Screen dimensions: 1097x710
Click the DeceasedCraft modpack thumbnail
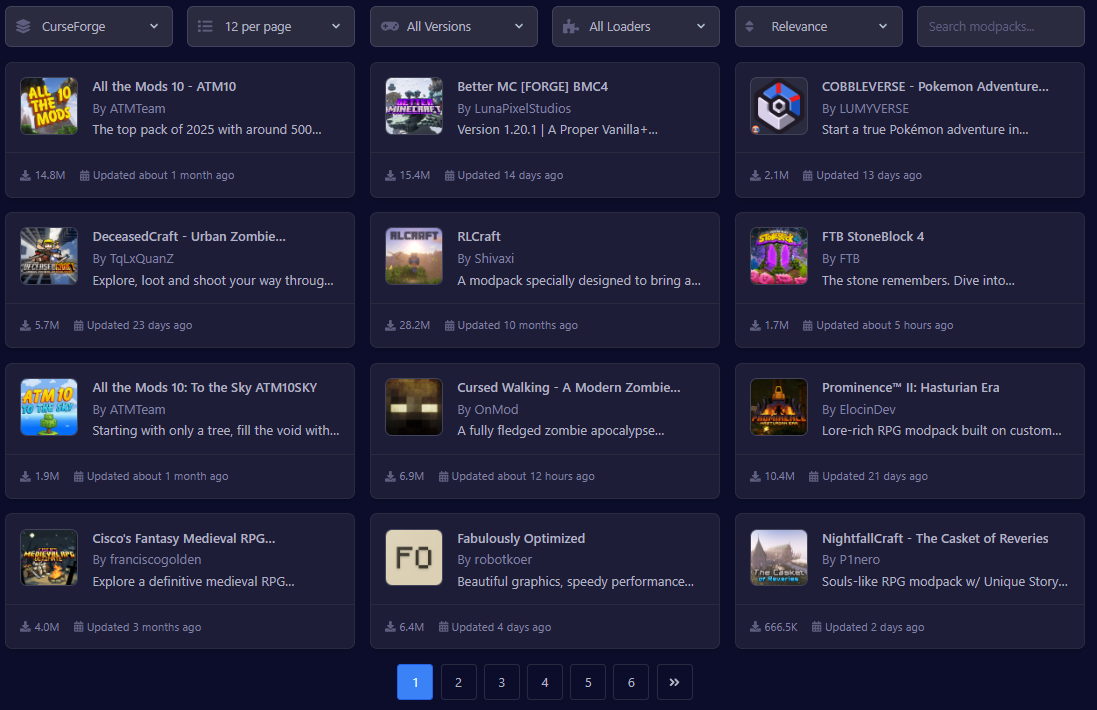click(x=49, y=256)
